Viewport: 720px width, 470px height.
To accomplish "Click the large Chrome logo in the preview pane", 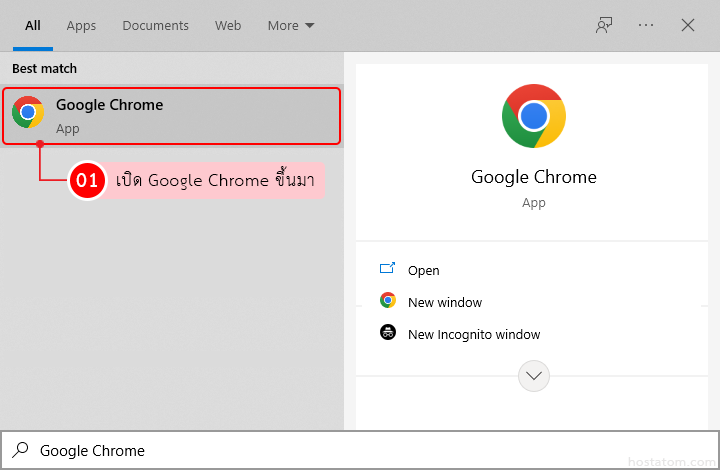I will click(x=533, y=116).
